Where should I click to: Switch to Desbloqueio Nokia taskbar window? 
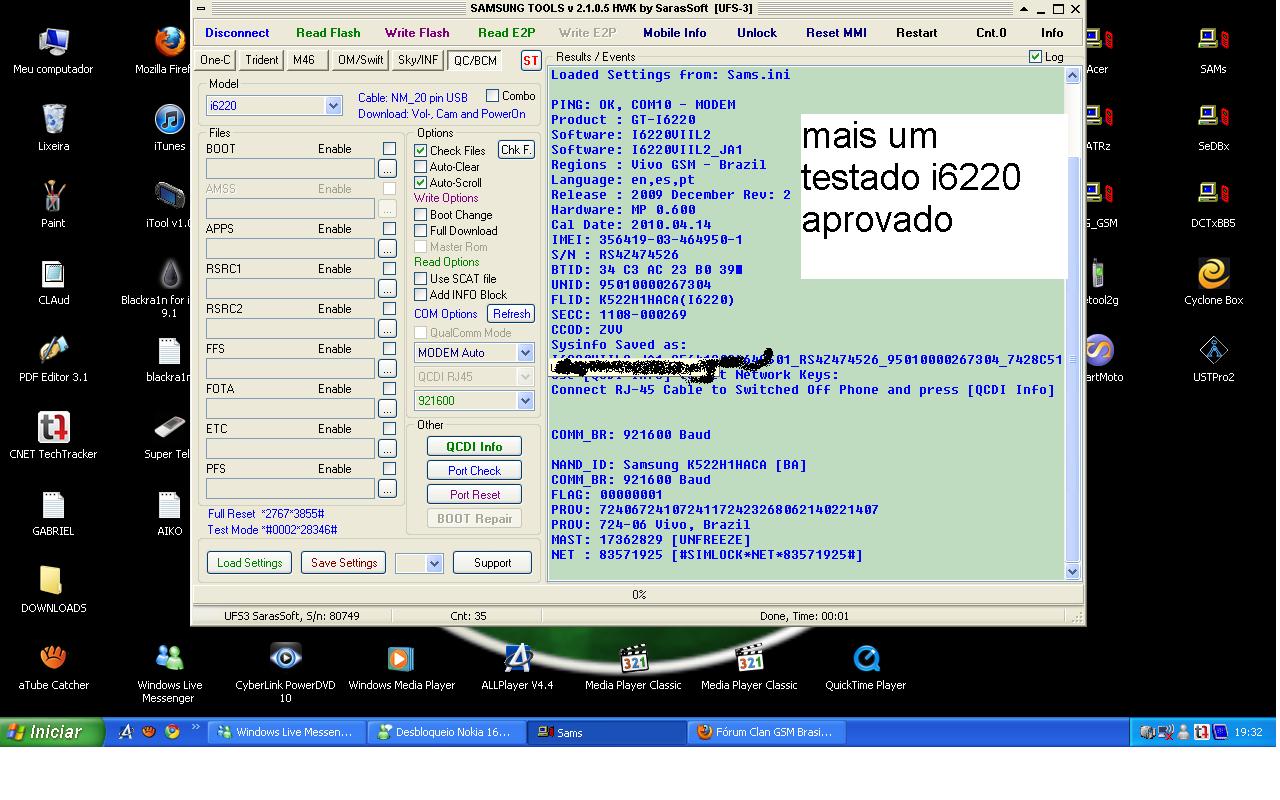coord(446,732)
